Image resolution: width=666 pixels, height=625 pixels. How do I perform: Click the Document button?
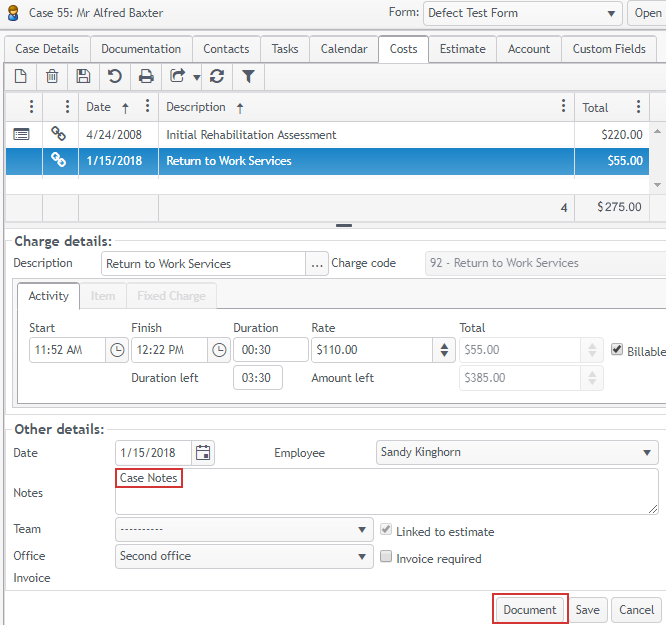(529, 609)
